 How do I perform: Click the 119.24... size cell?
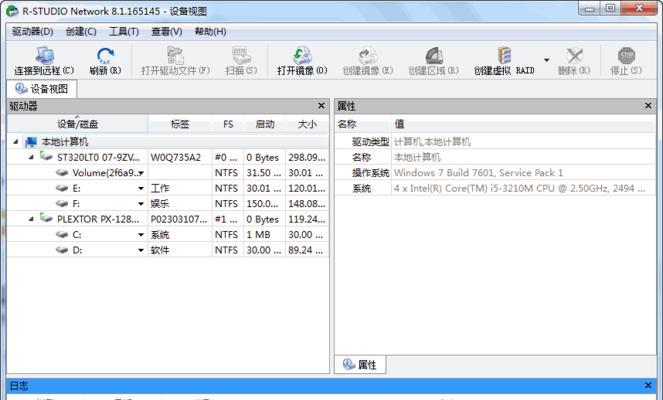pos(307,219)
